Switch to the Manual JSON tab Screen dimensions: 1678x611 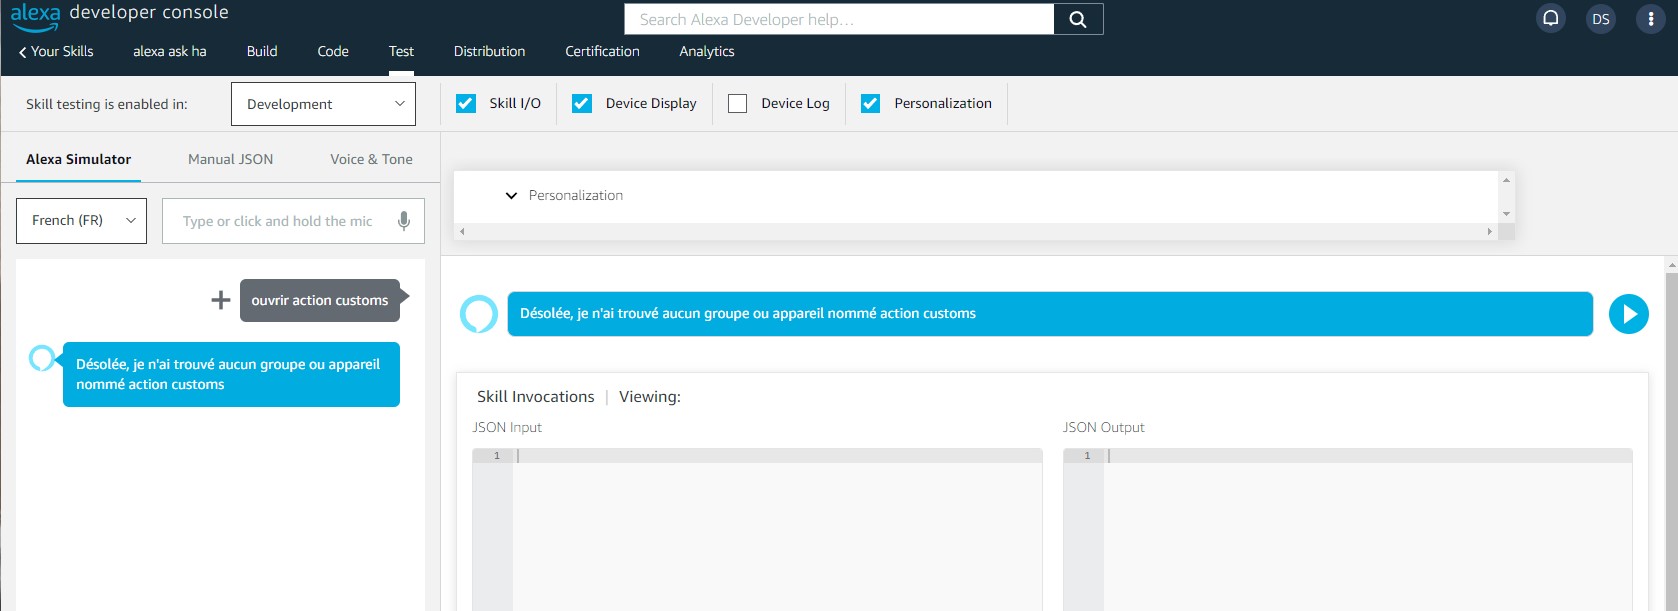point(230,159)
